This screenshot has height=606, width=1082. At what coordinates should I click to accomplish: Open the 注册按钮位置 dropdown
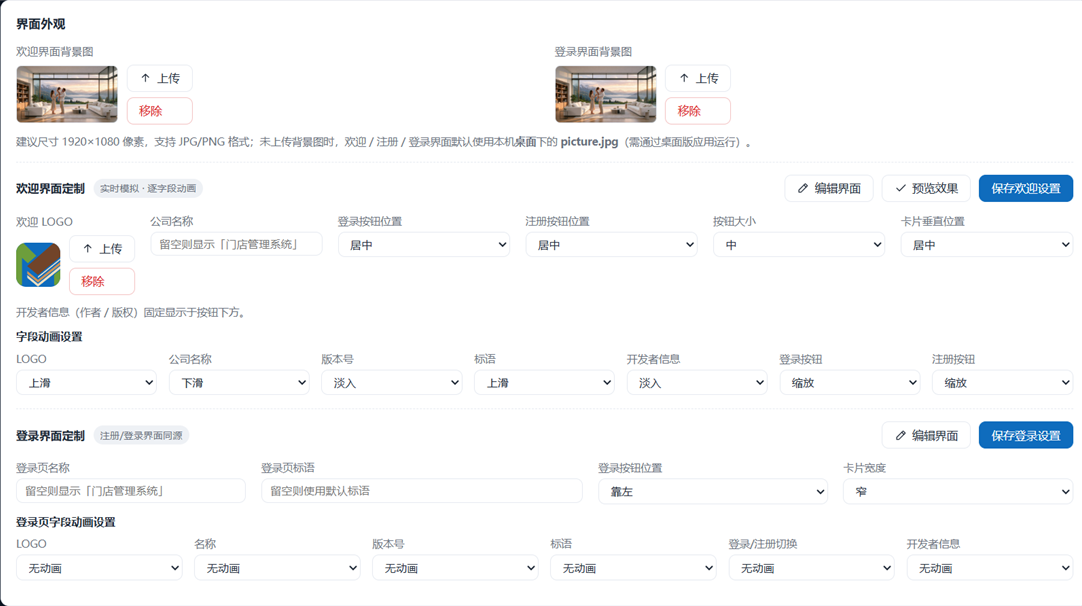[x=611, y=244]
